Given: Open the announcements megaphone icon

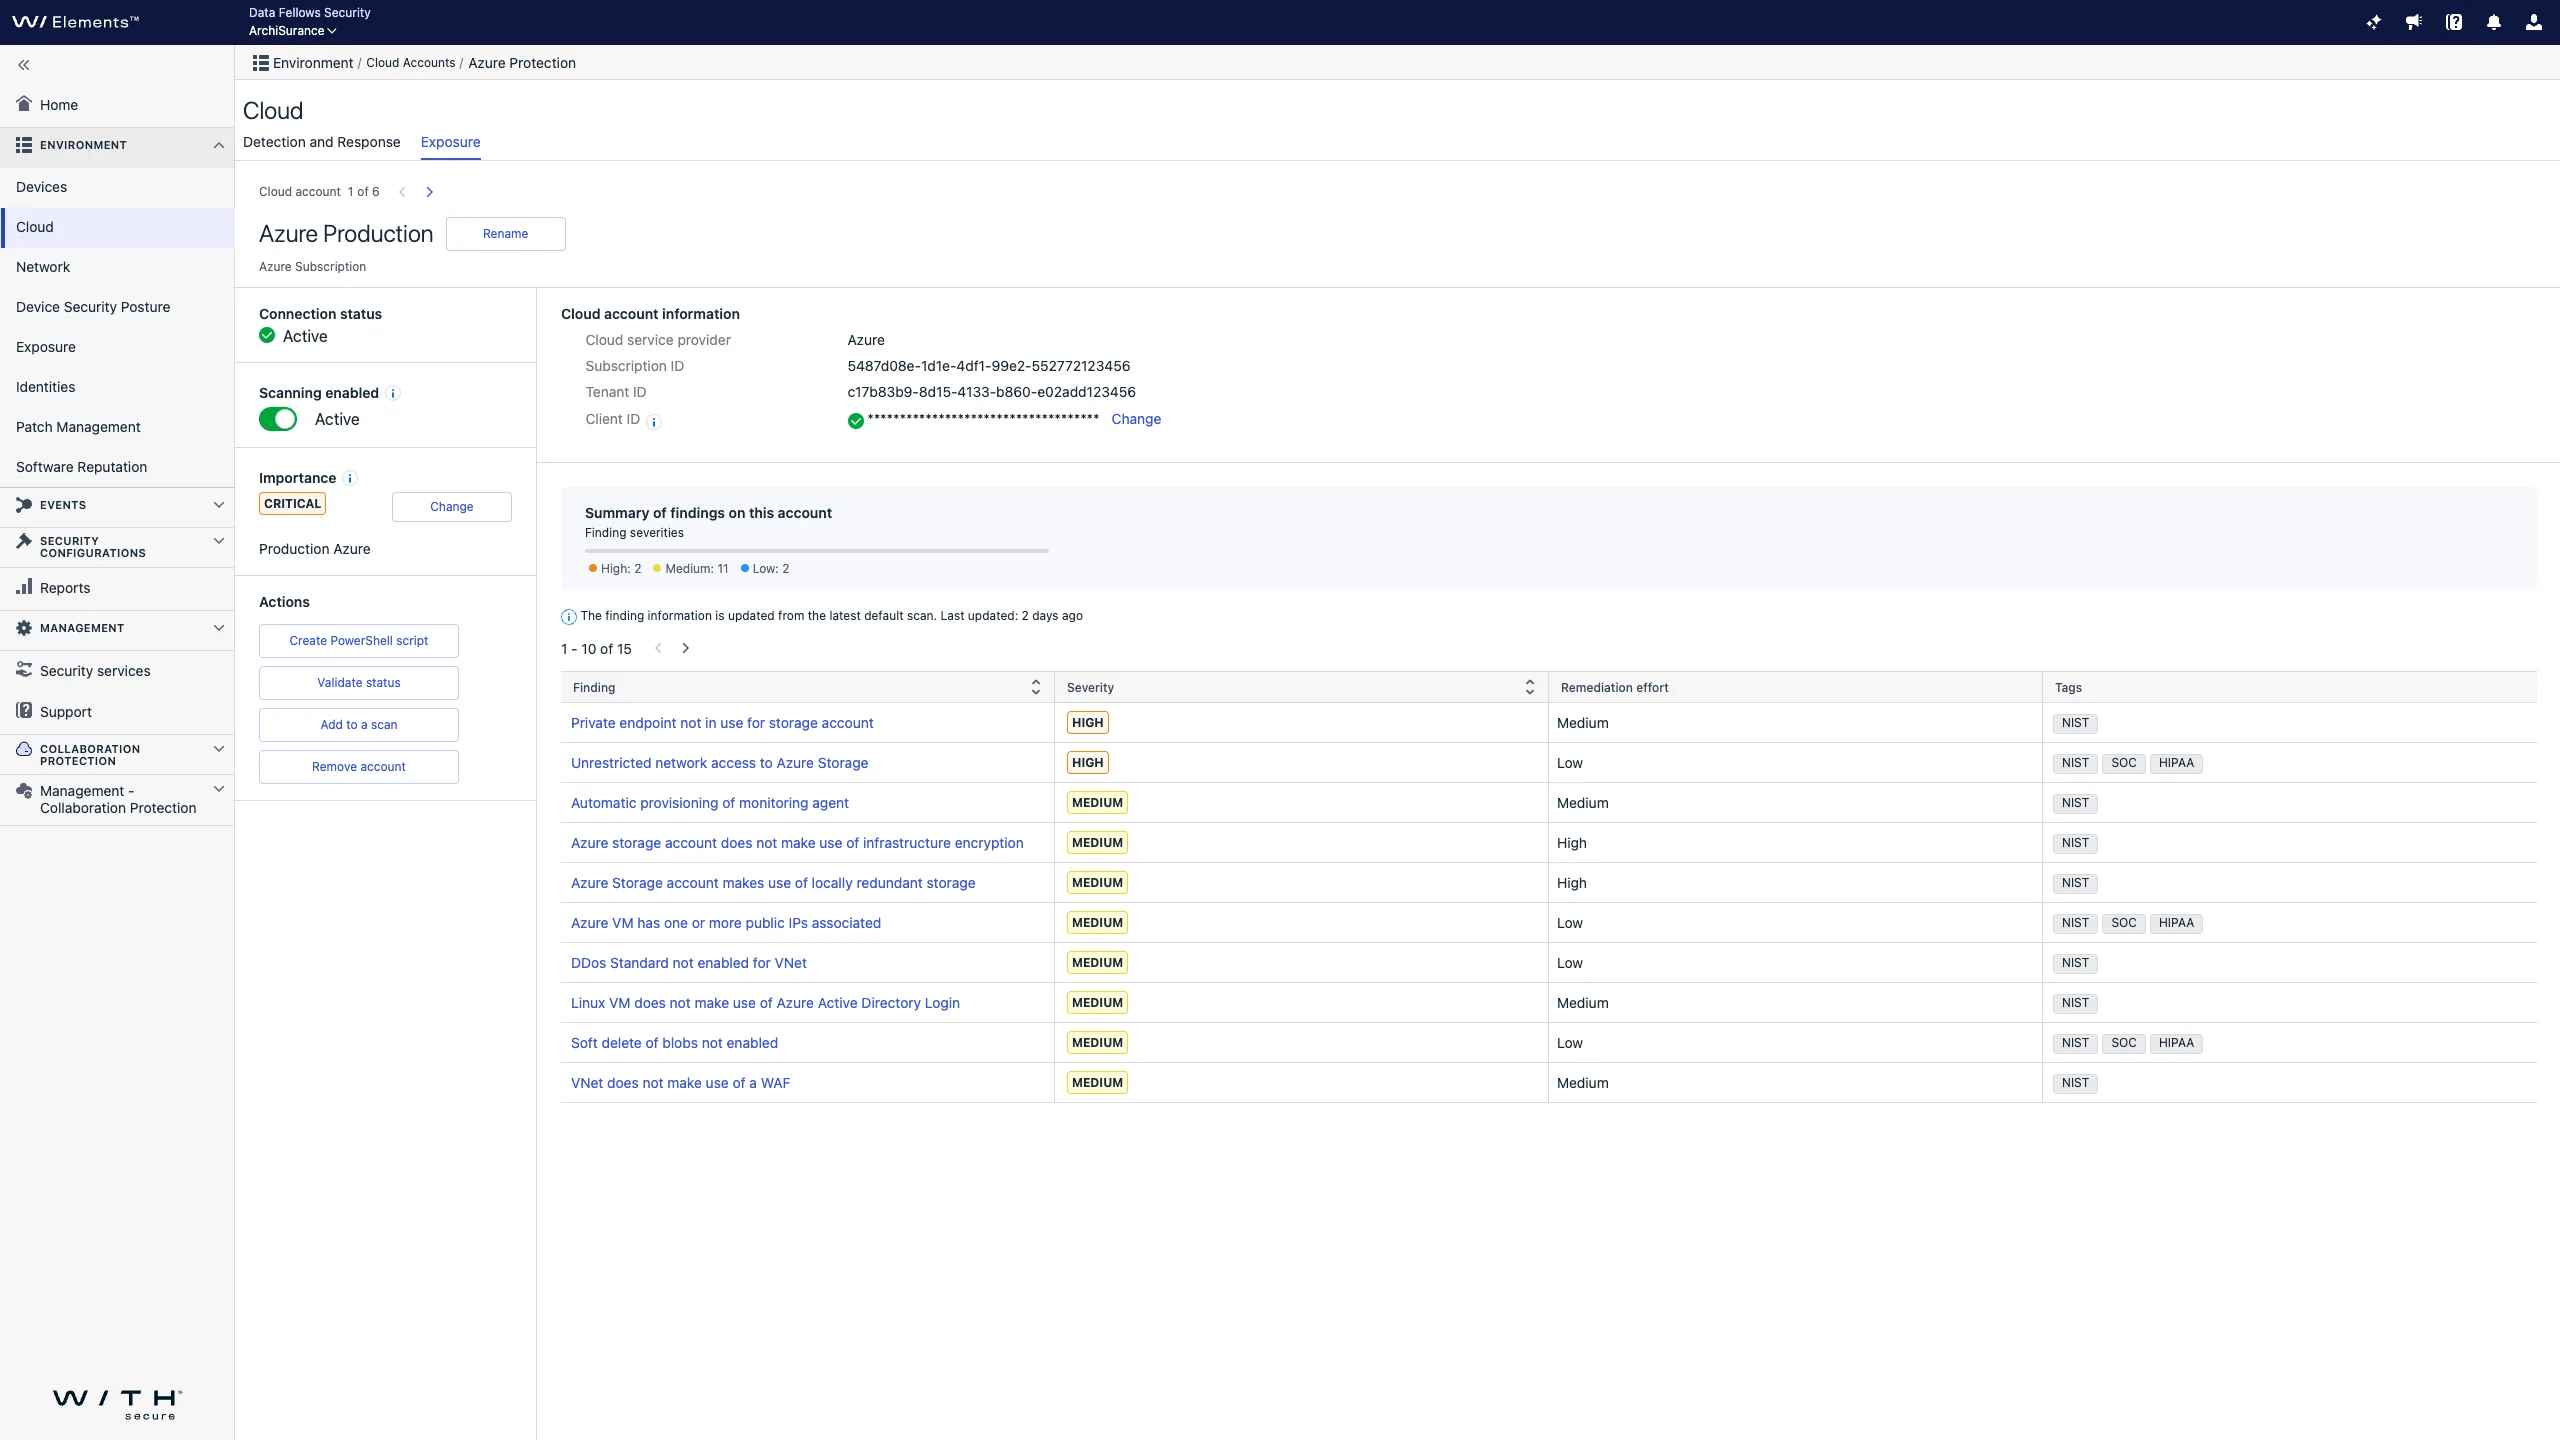Looking at the screenshot, I should point(2414,22).
